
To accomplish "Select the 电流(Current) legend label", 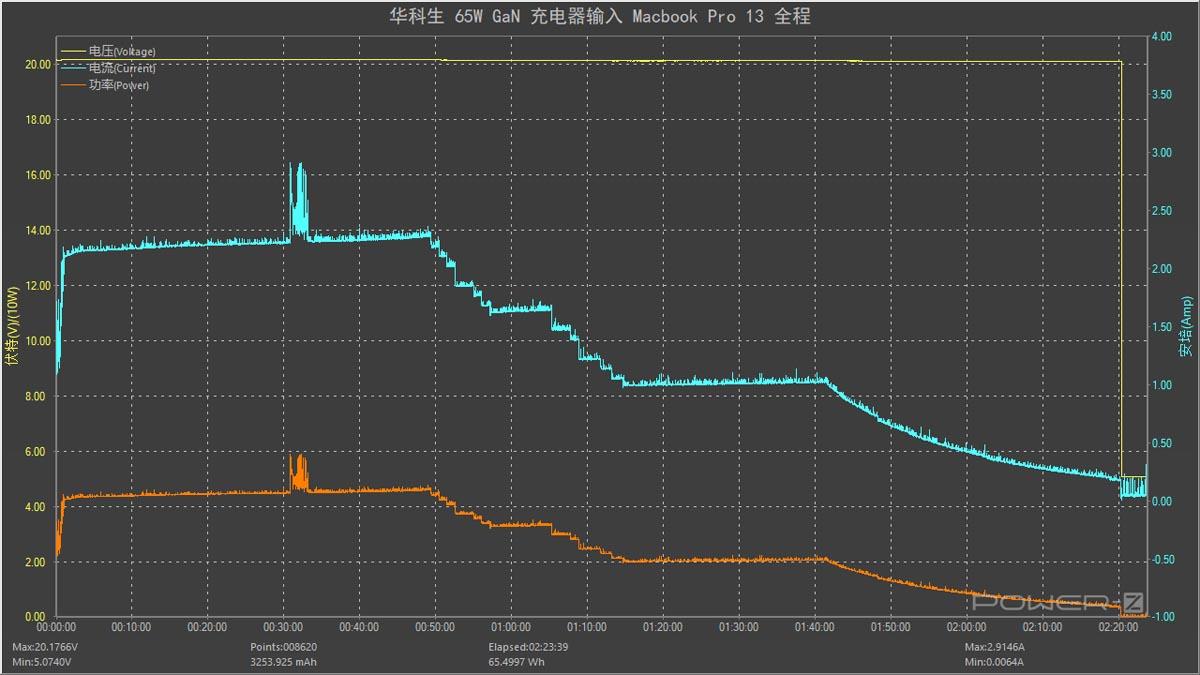I will [x=122, y=68].
